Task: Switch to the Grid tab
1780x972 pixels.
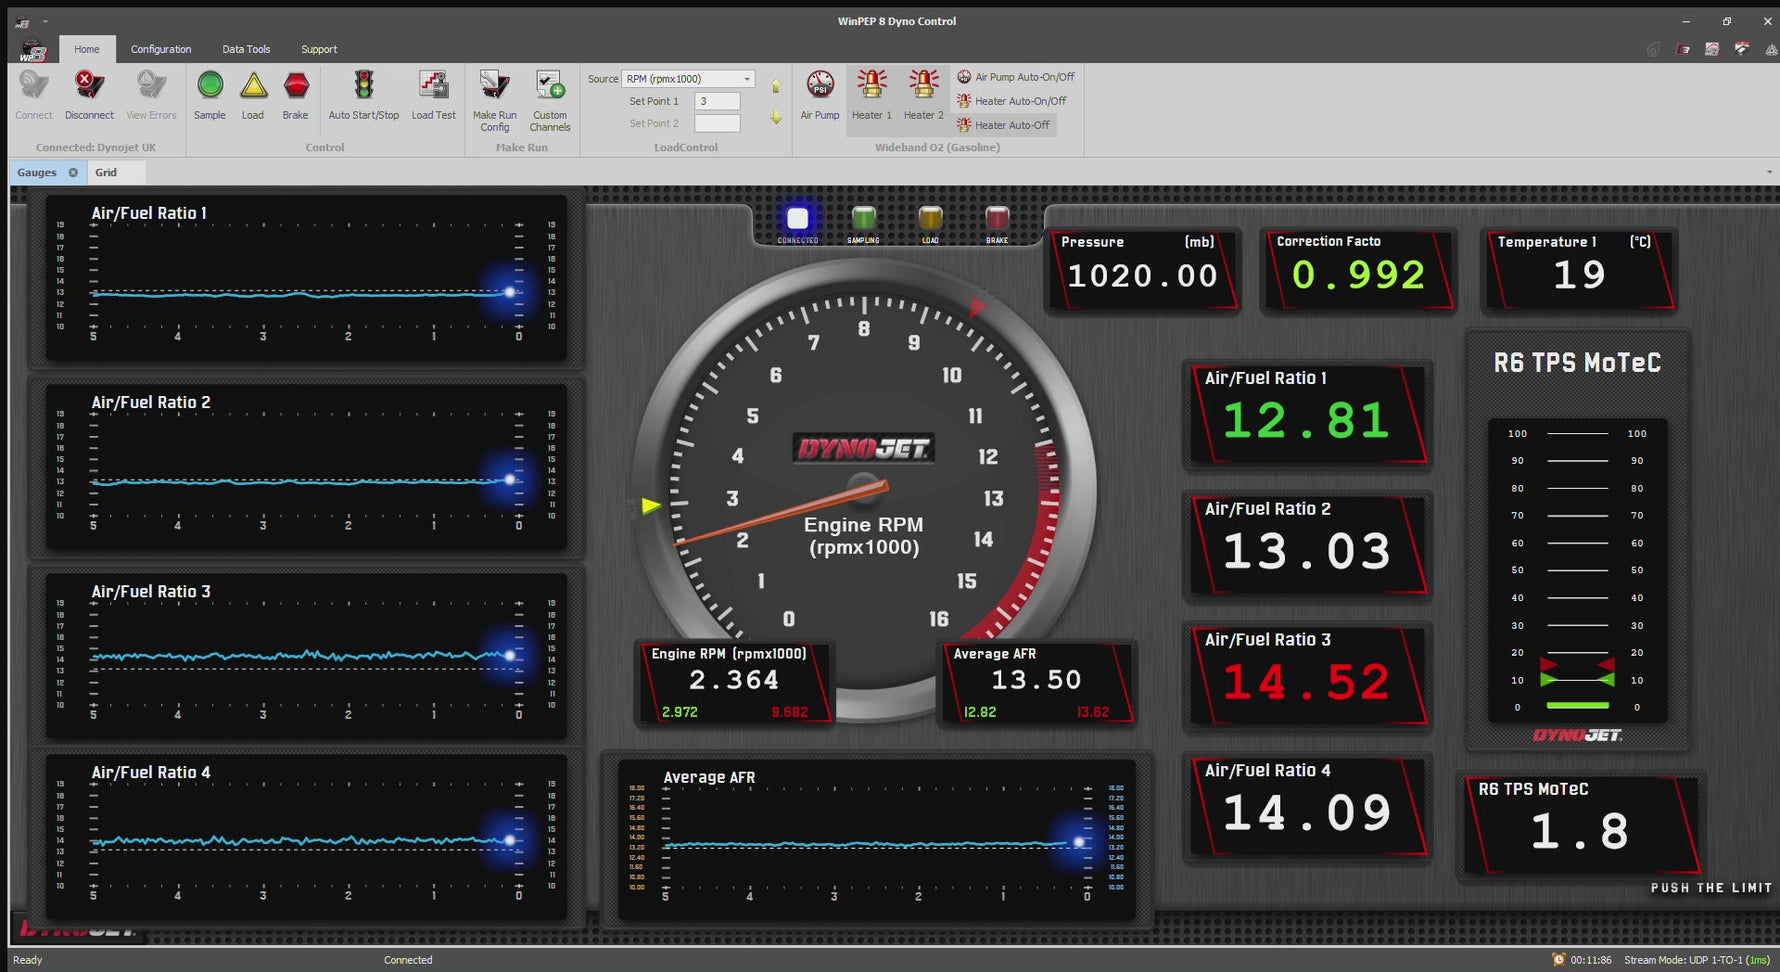Action: point(104,171)
